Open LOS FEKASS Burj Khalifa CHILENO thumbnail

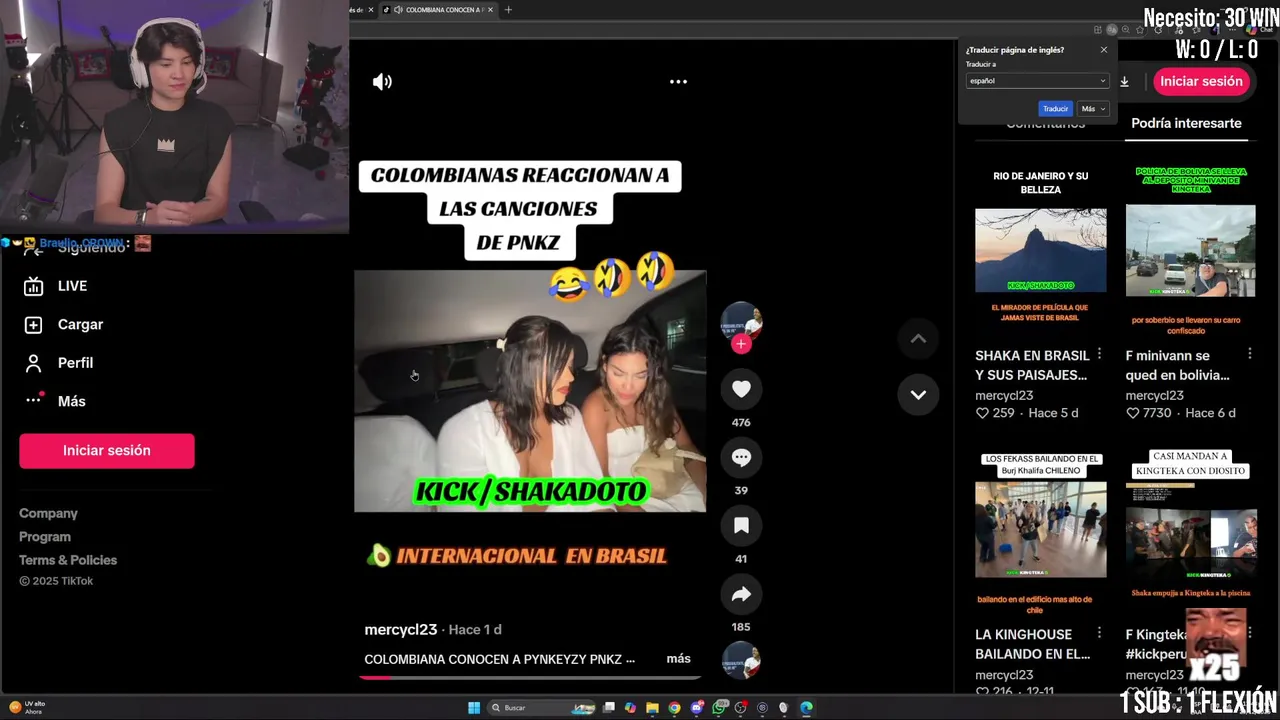[x=1041, y=530]
